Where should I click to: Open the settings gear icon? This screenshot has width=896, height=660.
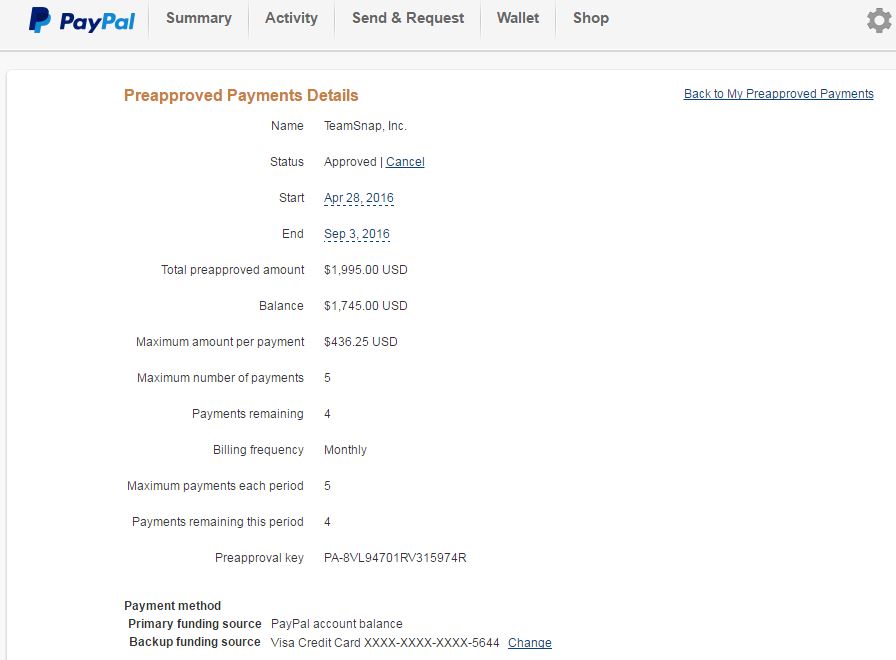pyautogui.click(x=879, y=21)
